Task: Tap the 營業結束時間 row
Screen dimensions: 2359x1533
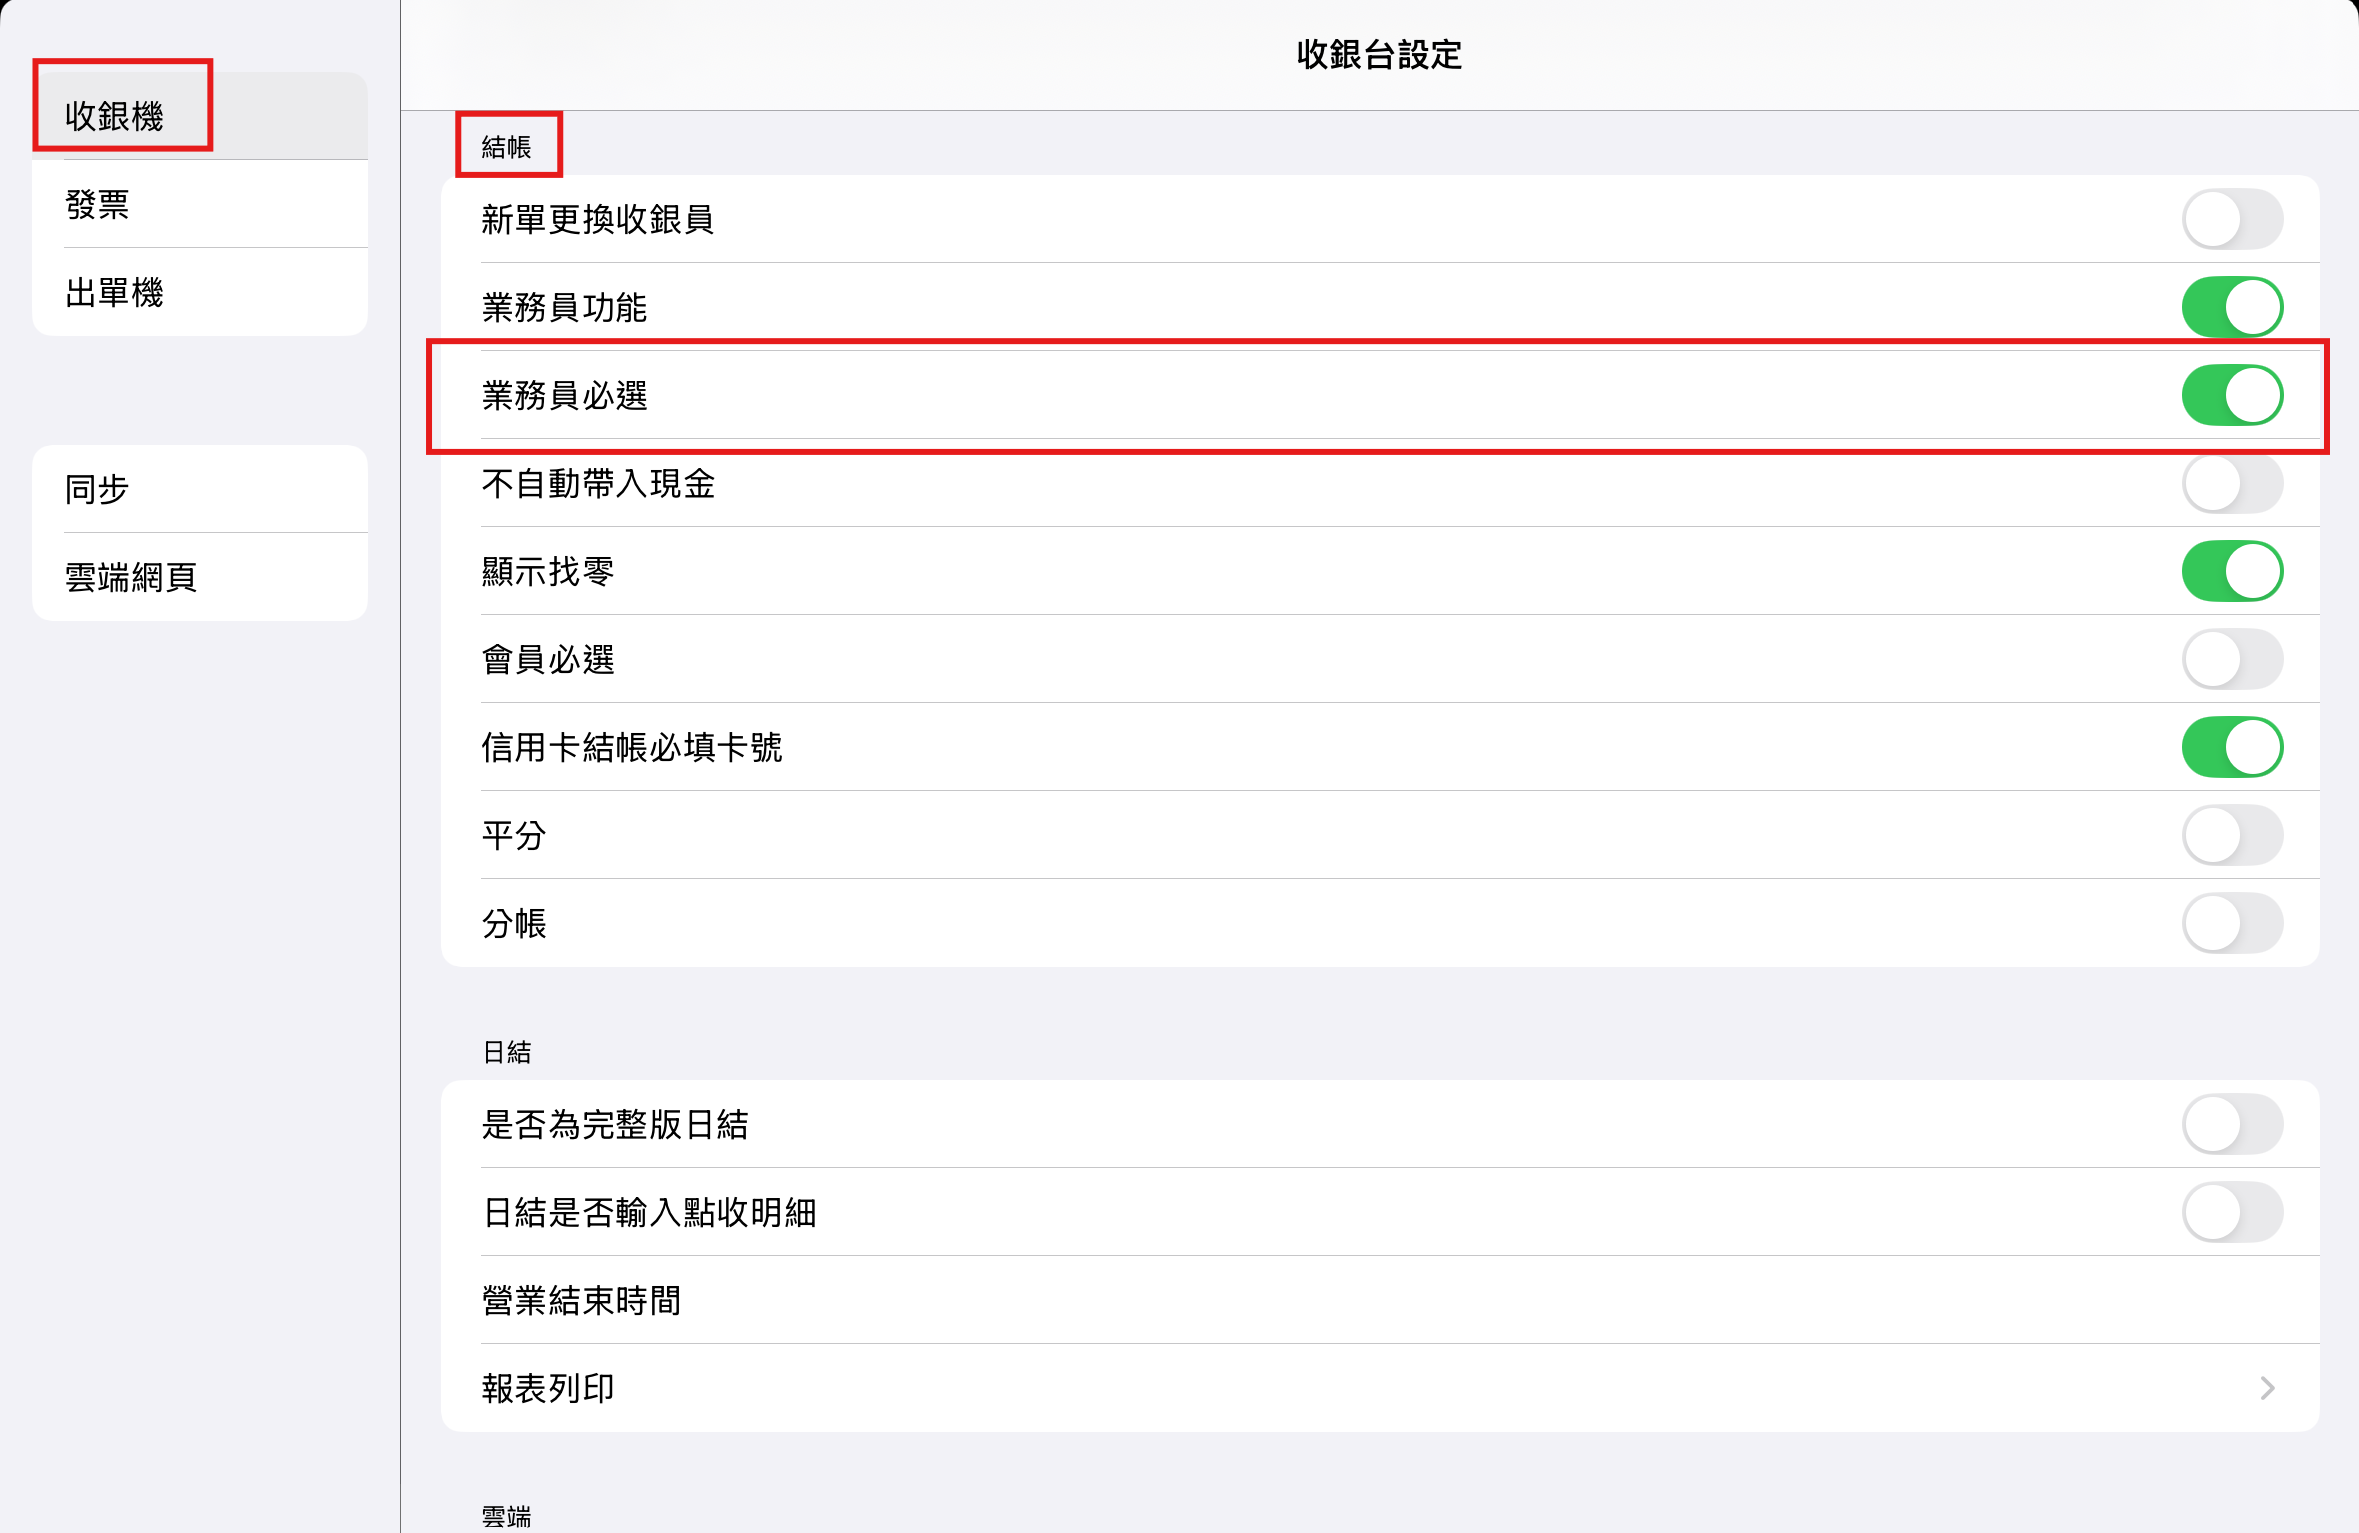Action: pyautogui.click(x=1380, y=1300)
